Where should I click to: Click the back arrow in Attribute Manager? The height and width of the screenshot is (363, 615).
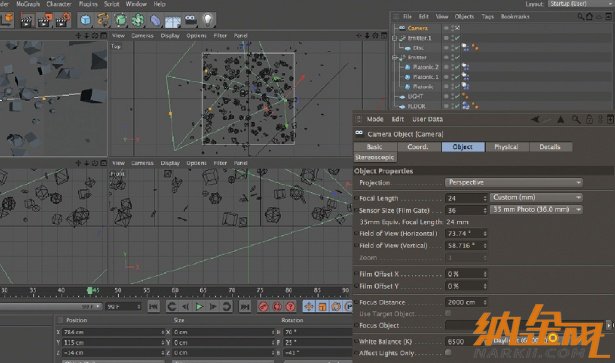pyautogui.click(x=535, y=120)
